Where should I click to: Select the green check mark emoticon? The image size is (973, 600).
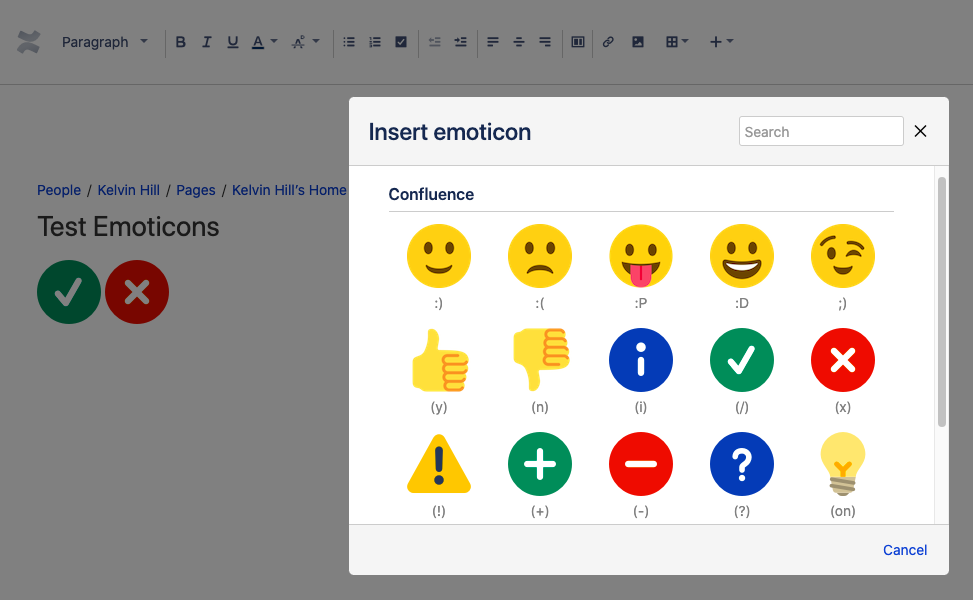click(741, 360)
